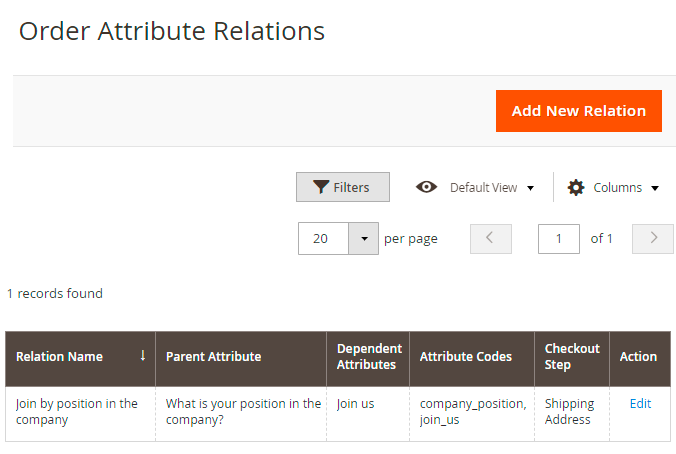Open the Filters panel
676x454 pixels.
[x=342, y=187]
